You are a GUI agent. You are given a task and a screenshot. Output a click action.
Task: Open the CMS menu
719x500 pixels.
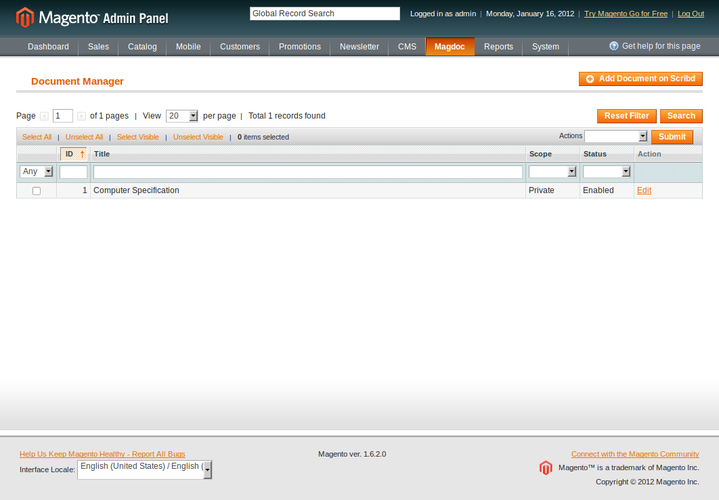pyautogui.click(x=407, y=47)
